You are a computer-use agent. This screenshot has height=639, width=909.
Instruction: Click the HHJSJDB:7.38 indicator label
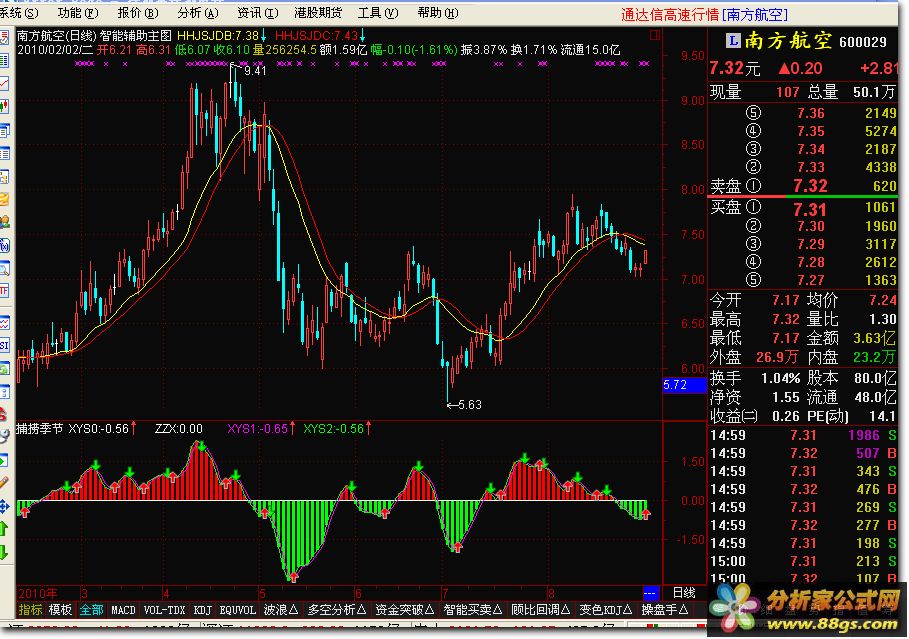click(218, 36)
